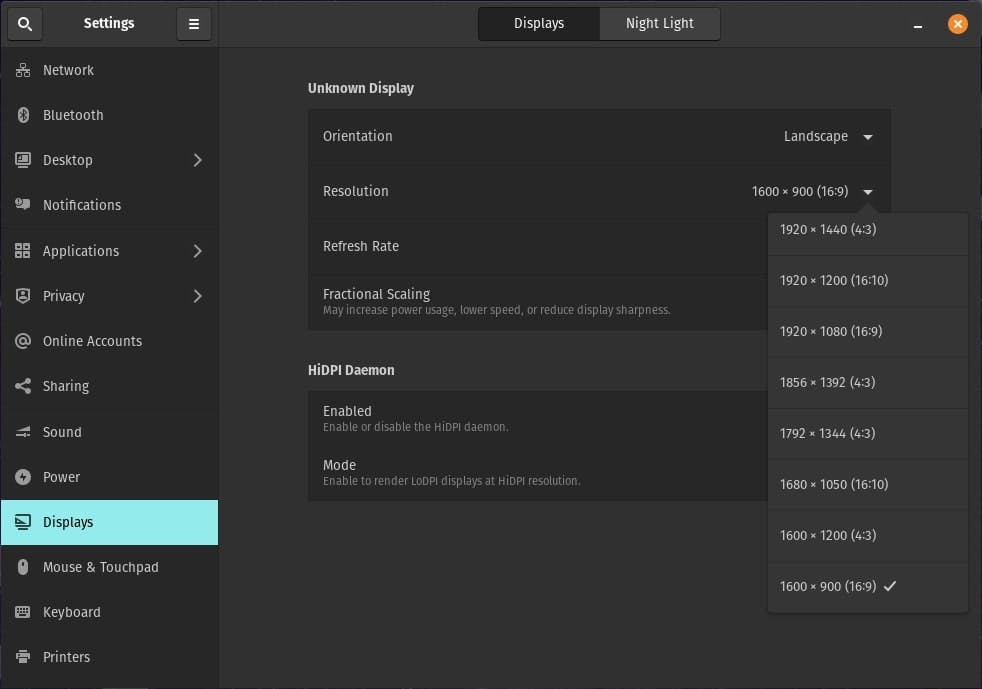
Task: Expand the Privacy submenu chevron
Action: coord(197,296)
